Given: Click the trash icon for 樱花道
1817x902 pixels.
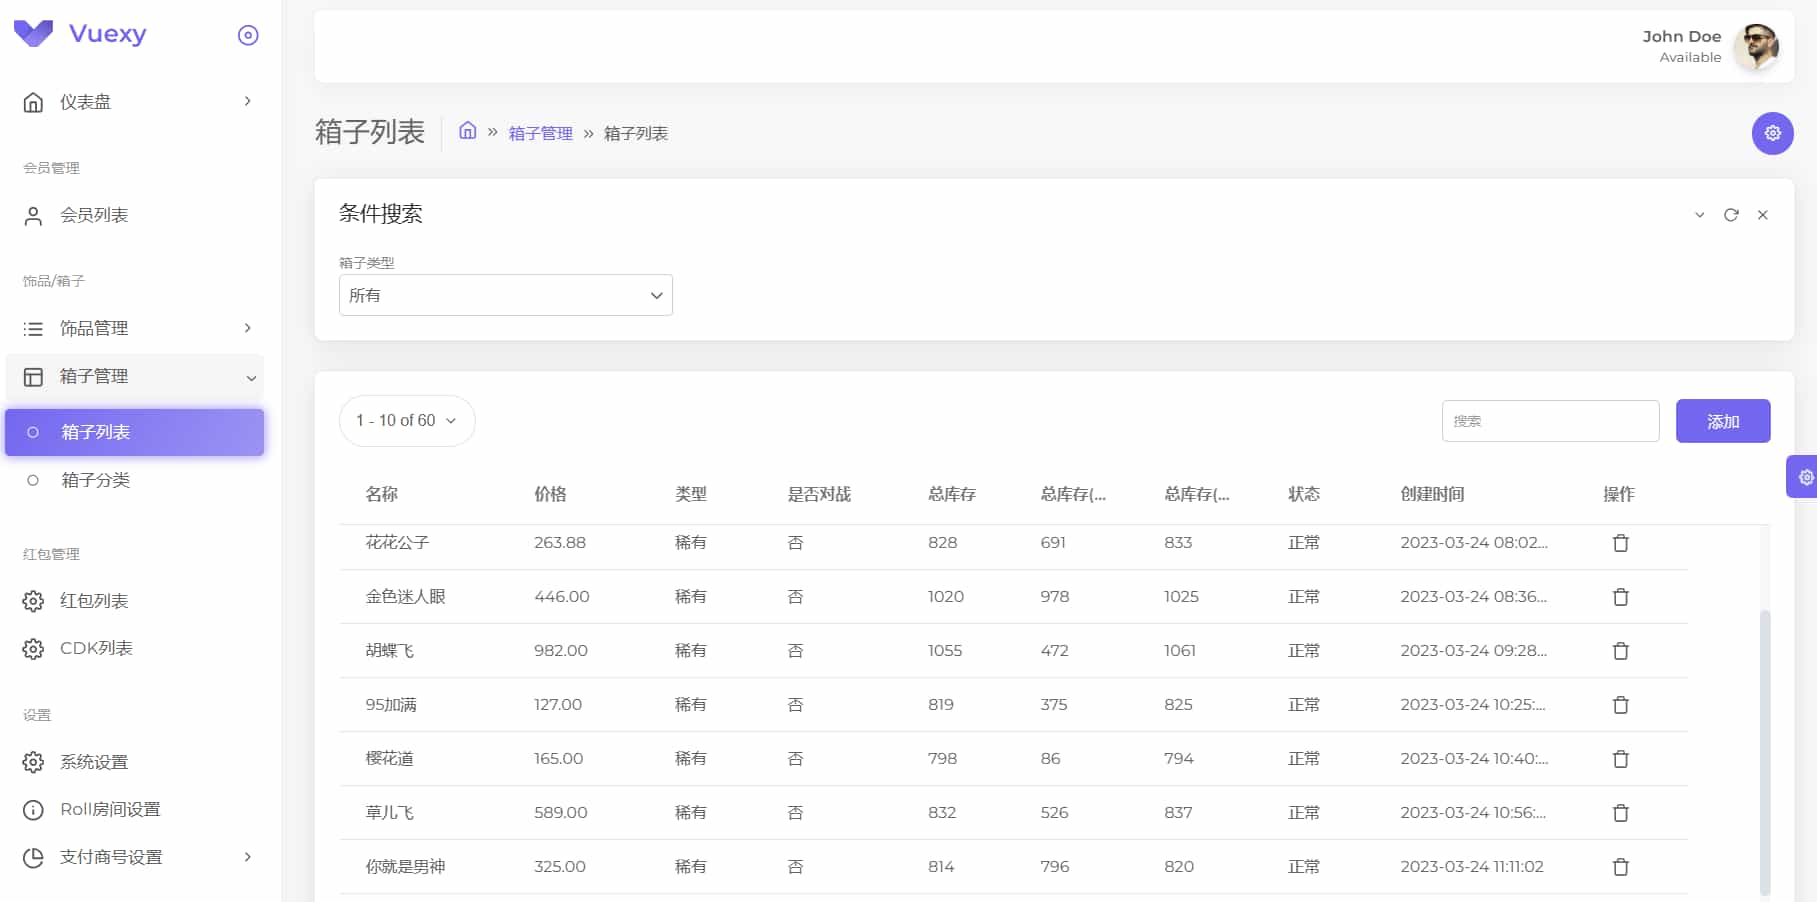Looking at the screenshot, I should [x=1620, y=759].
